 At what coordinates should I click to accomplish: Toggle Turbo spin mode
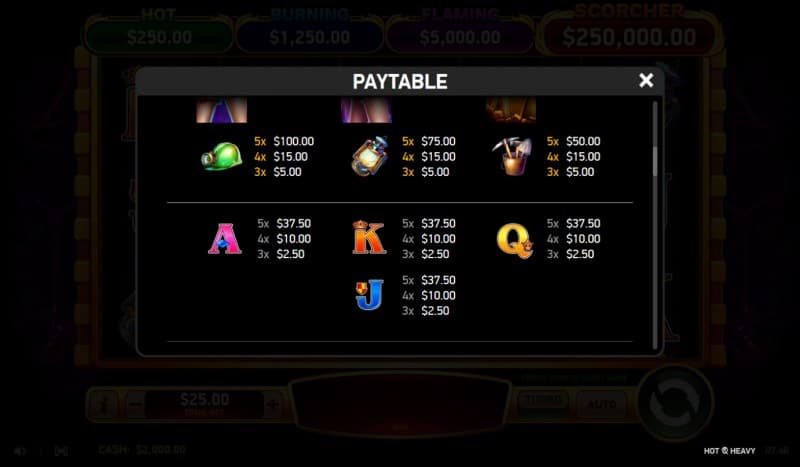(x=544, y=403)
